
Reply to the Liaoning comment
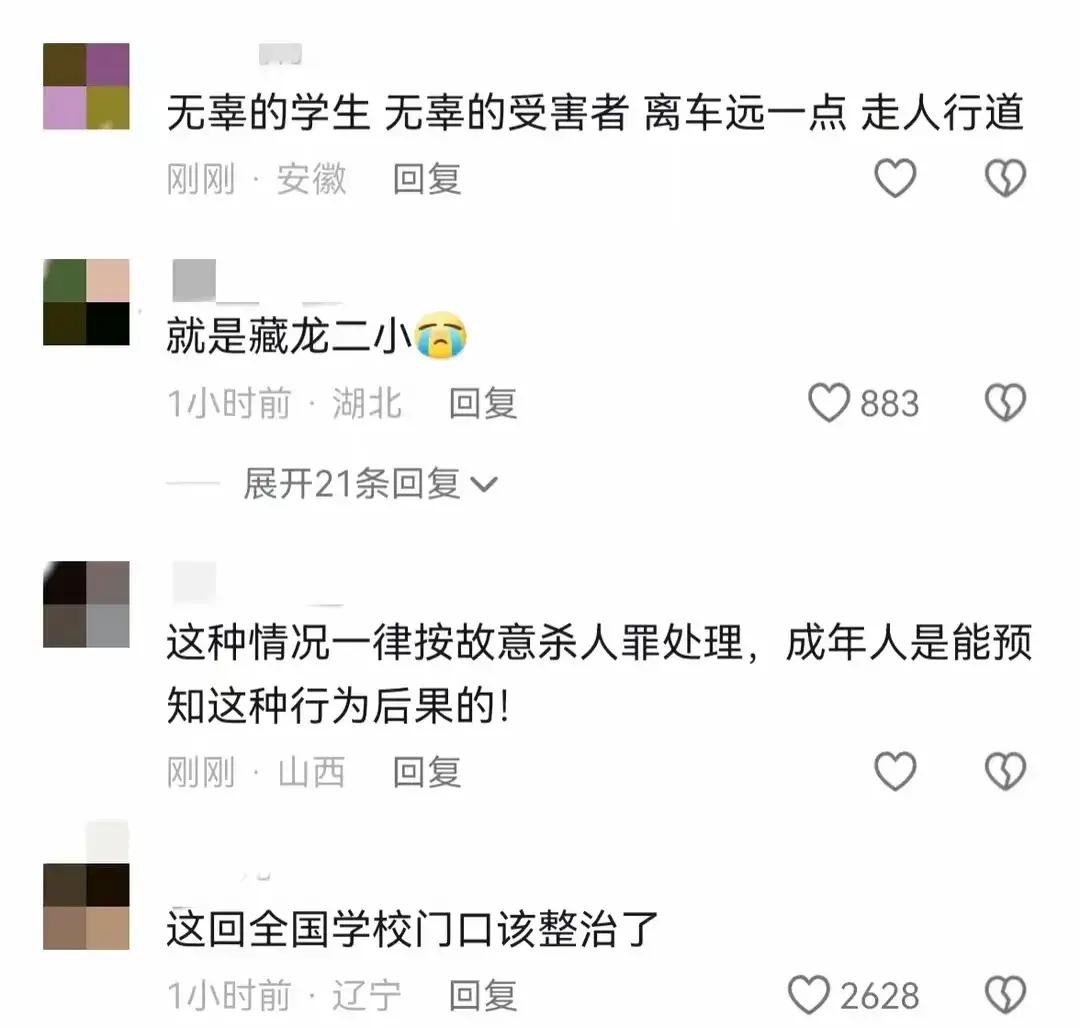(482, 996)
